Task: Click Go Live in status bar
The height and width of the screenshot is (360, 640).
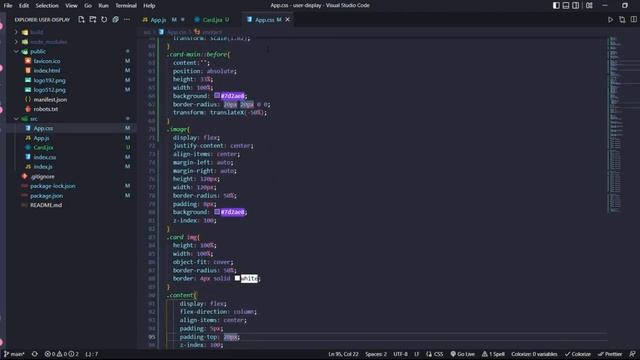Action: (x=462, y=354)
